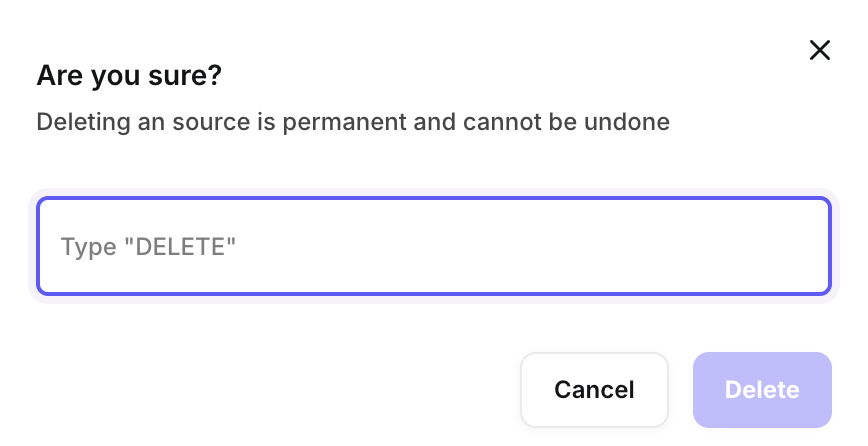Click the purple Delete button
Viewport: 868px width, 446px height.
pos(762,390)
